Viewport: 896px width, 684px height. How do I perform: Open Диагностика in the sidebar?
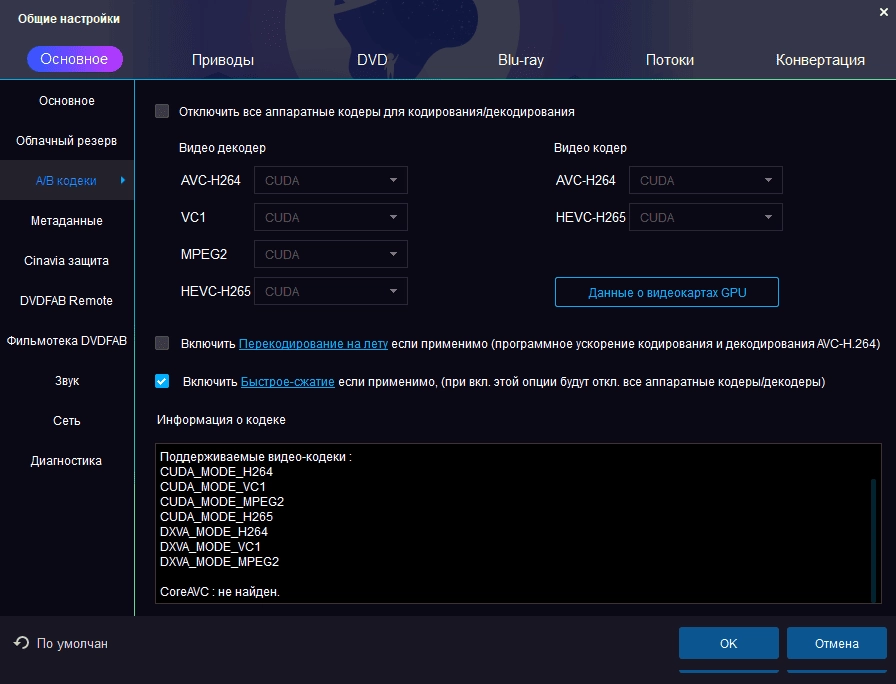(67, 461)
